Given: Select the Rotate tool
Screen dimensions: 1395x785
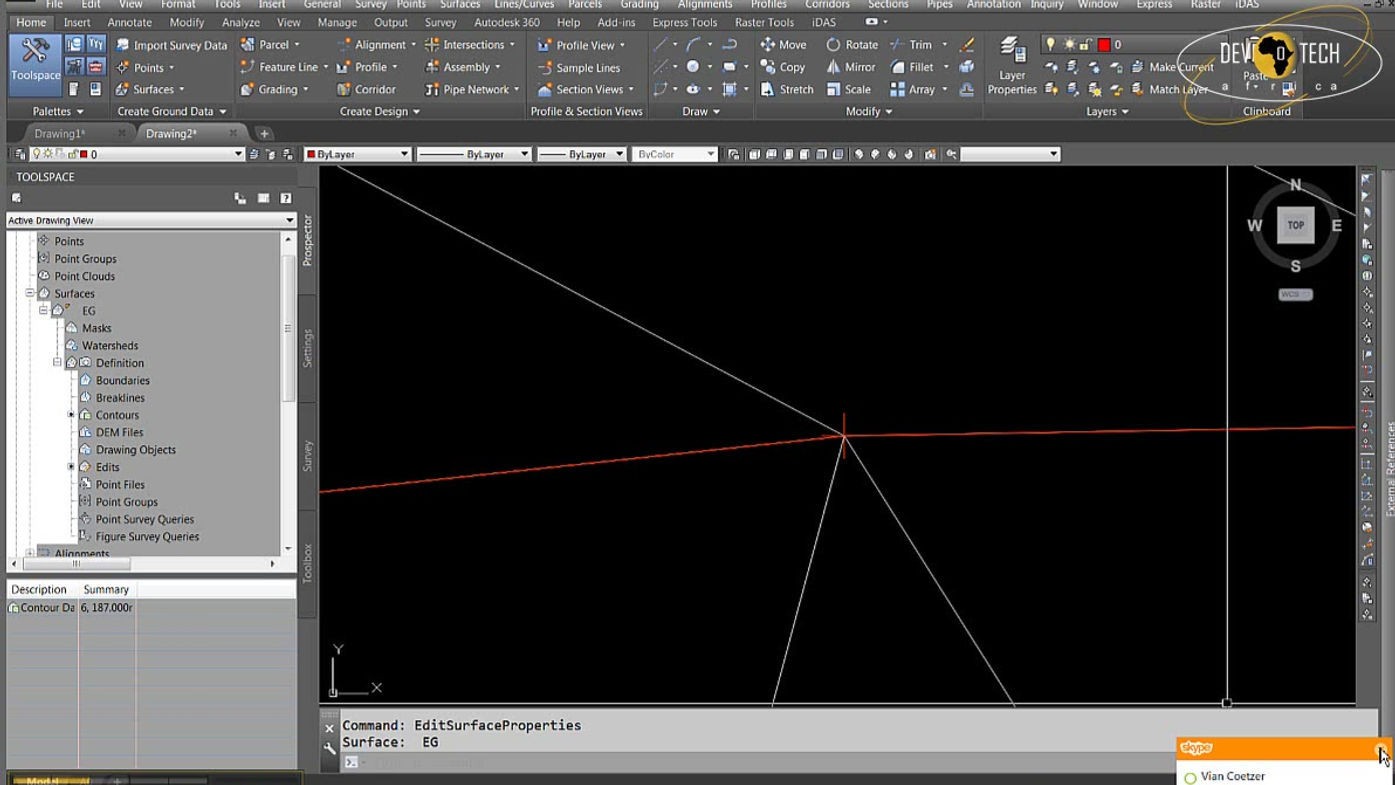Looking at the screenshot, I should (x=852, y=45).
